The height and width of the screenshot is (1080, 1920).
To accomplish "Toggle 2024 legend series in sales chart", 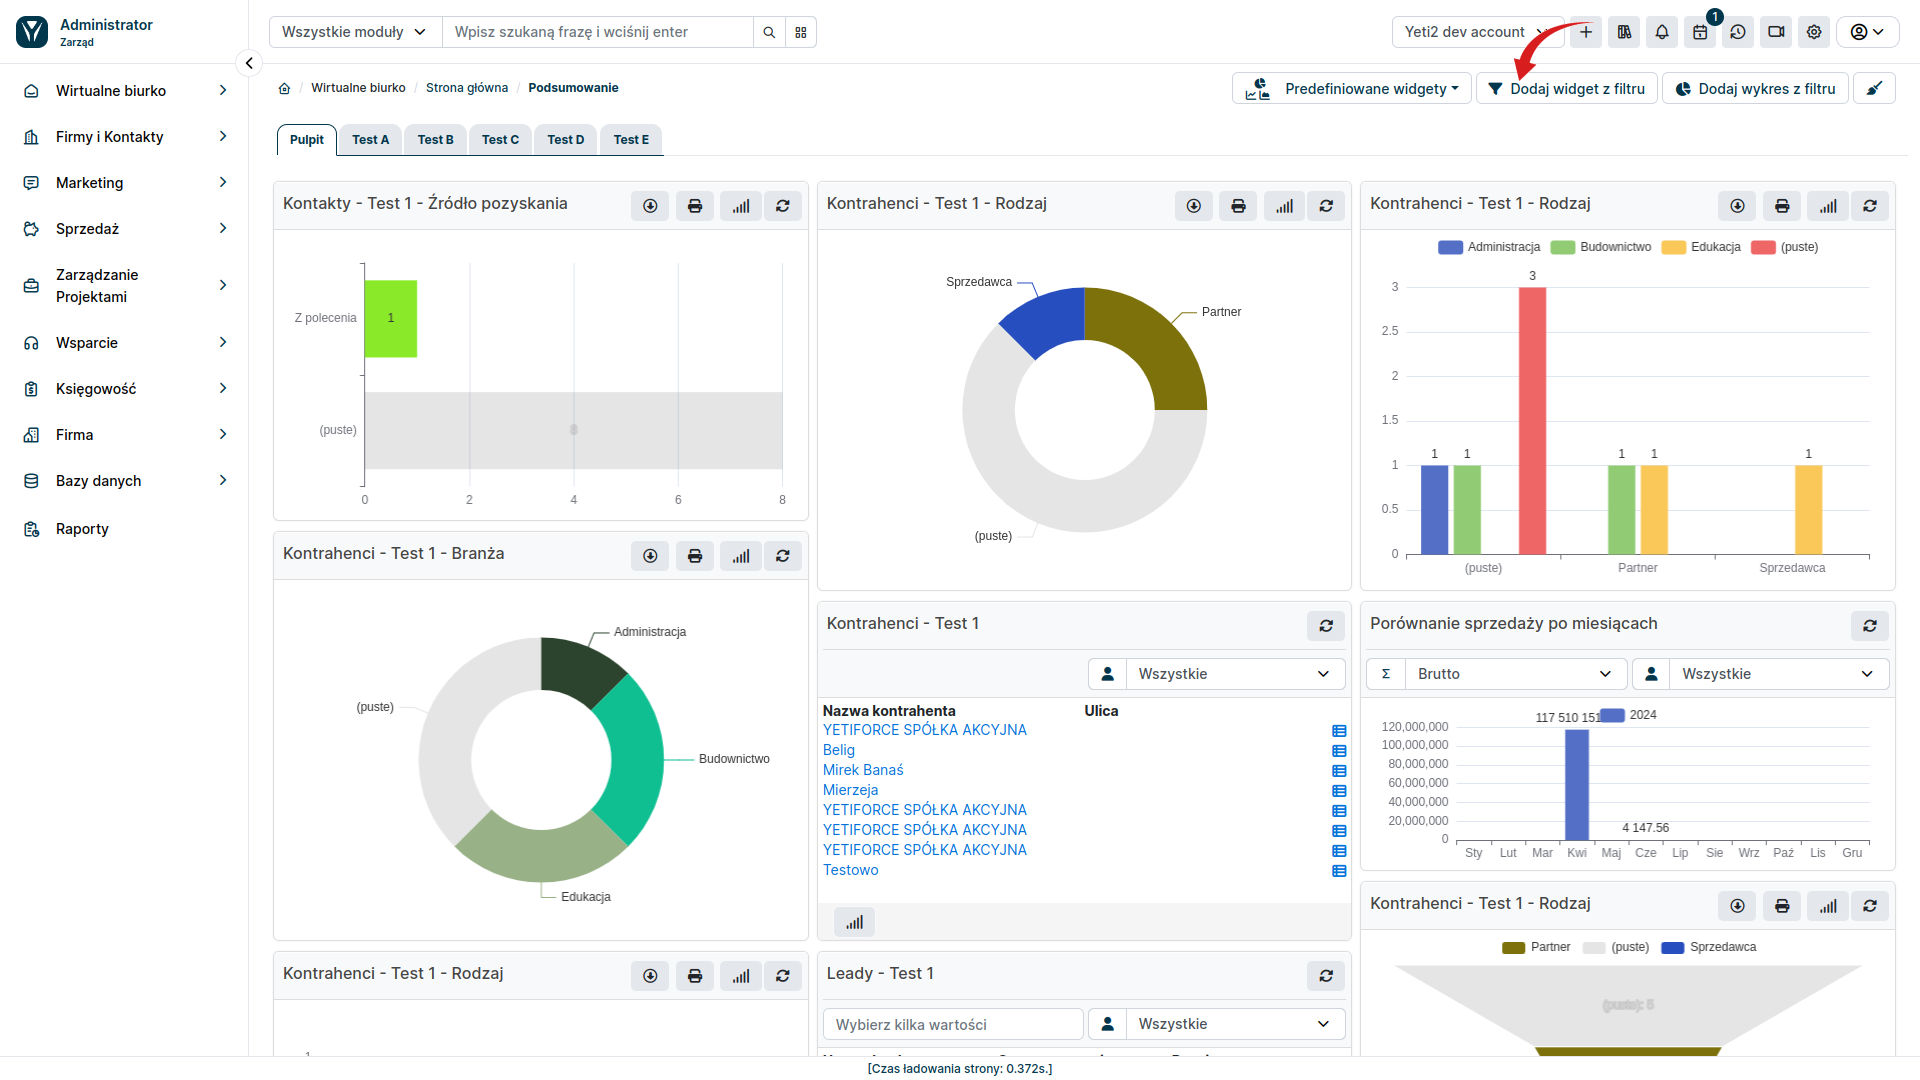I will pyautogui.click(x=1629, y=715).
